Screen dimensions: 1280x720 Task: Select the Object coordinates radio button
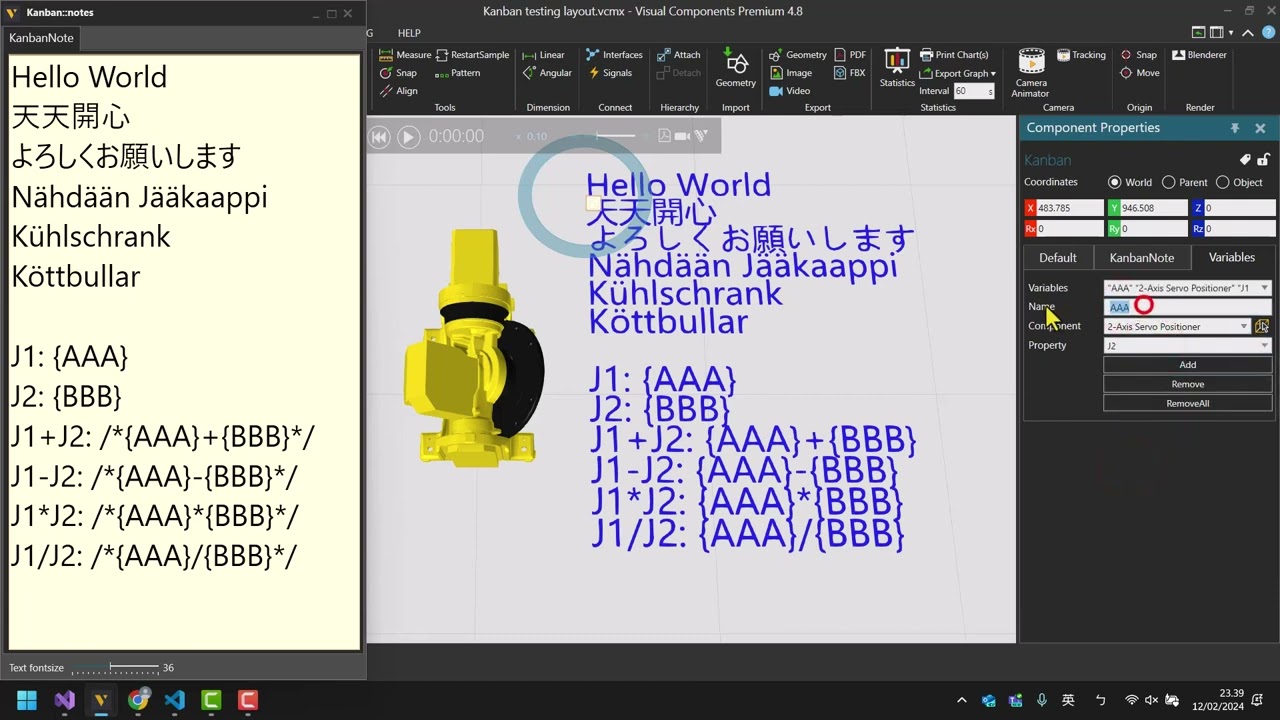1222,183
